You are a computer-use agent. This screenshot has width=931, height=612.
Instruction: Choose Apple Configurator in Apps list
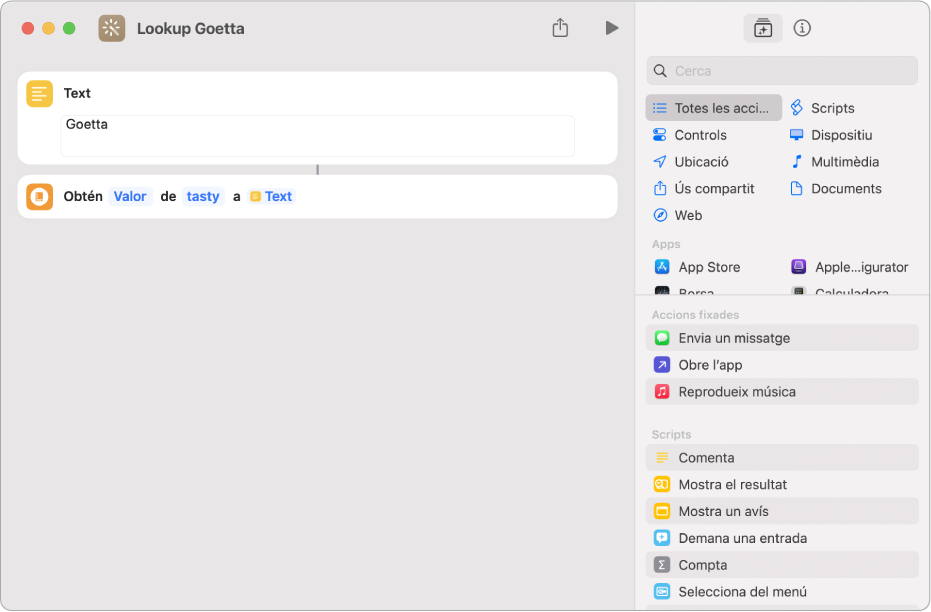[x=850, y=267]
